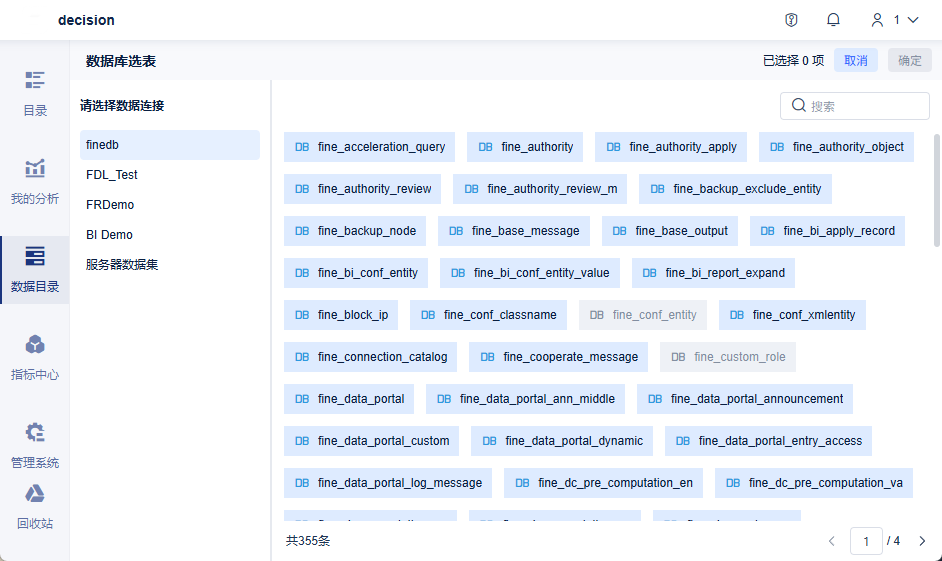This screenshot has height=561, width=942.
Task: Choose the fine_block_ip table
Action: [x=341, y=315]
